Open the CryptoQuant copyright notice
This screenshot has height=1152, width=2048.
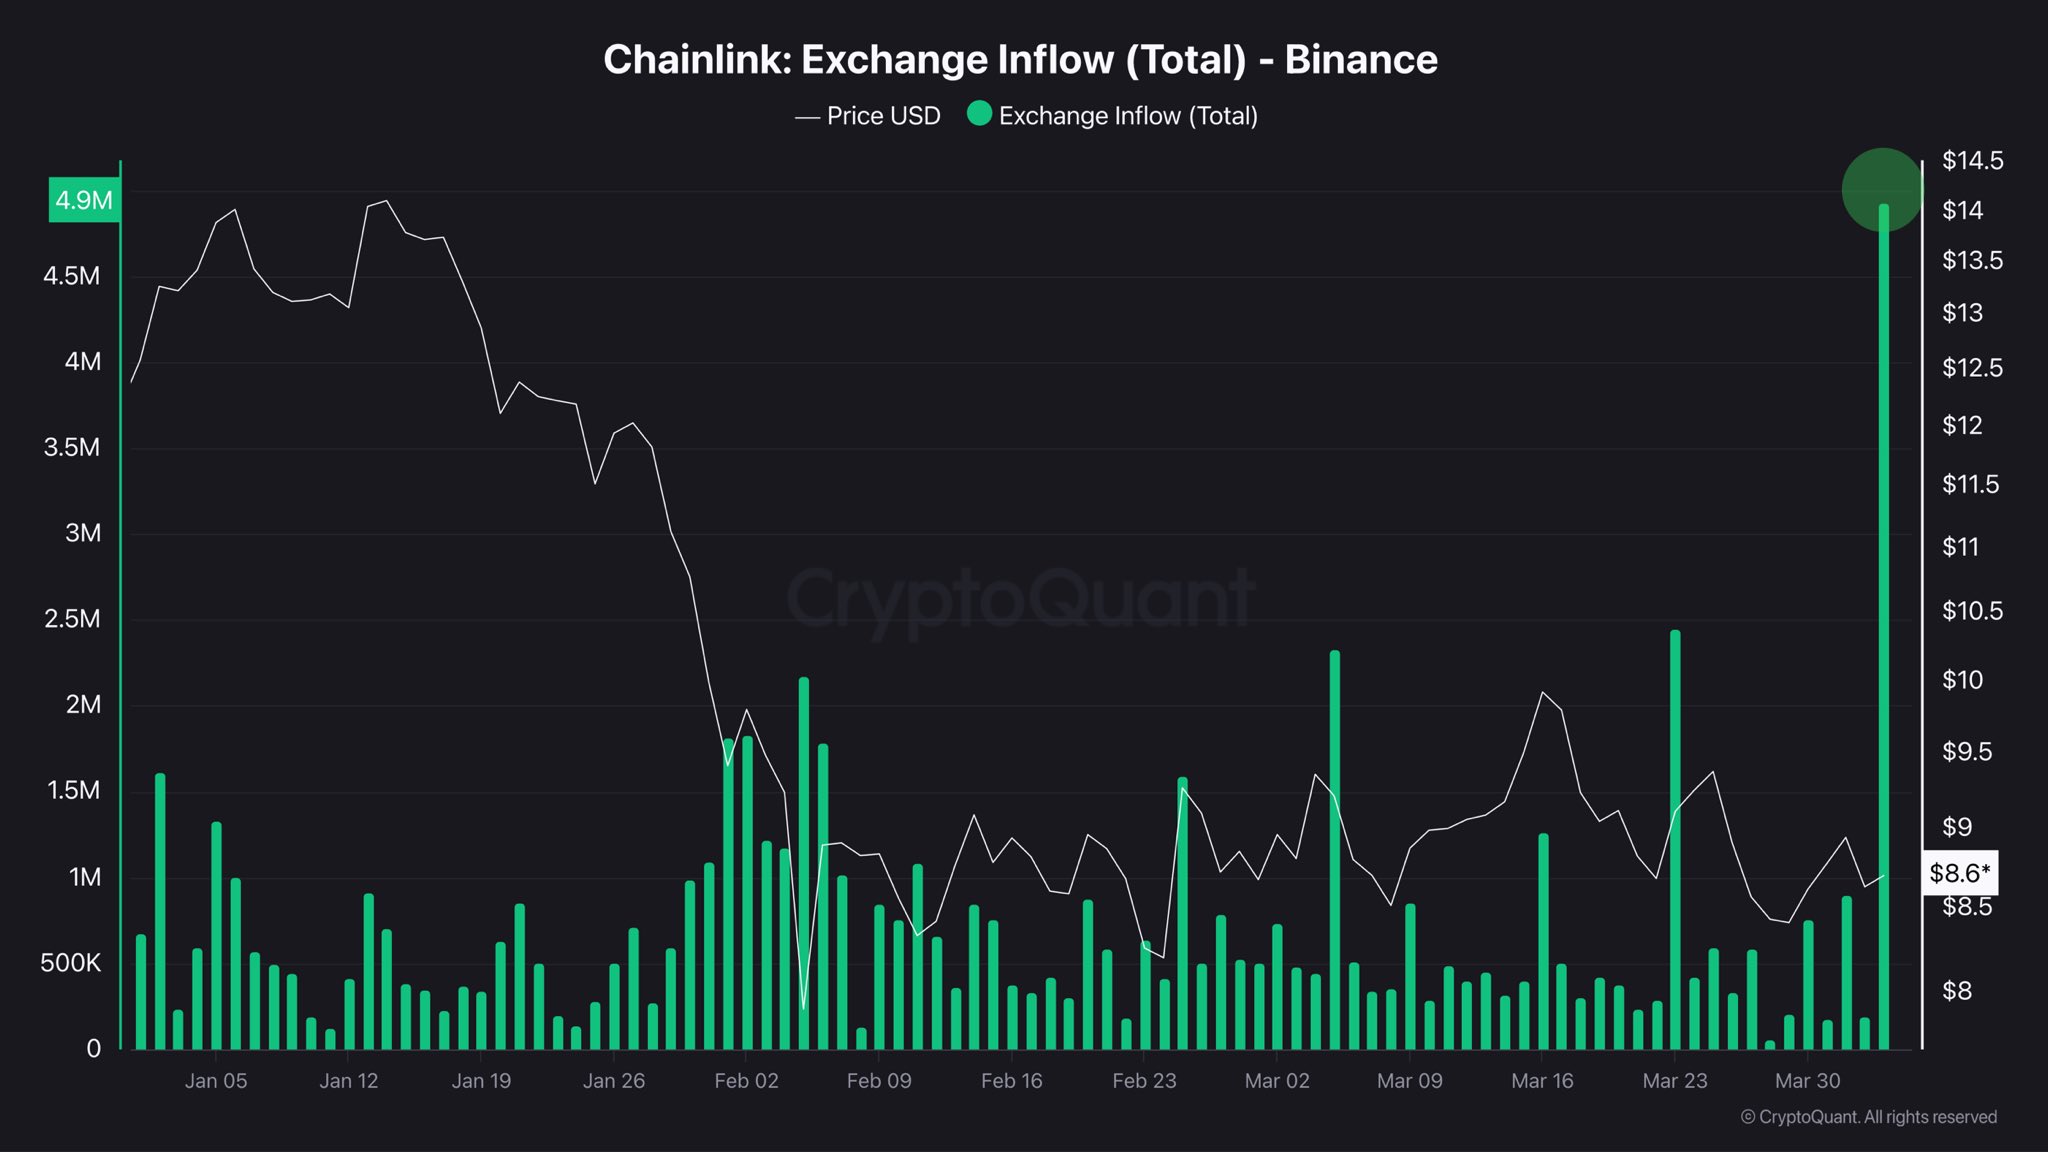tap(1868, 1117)
